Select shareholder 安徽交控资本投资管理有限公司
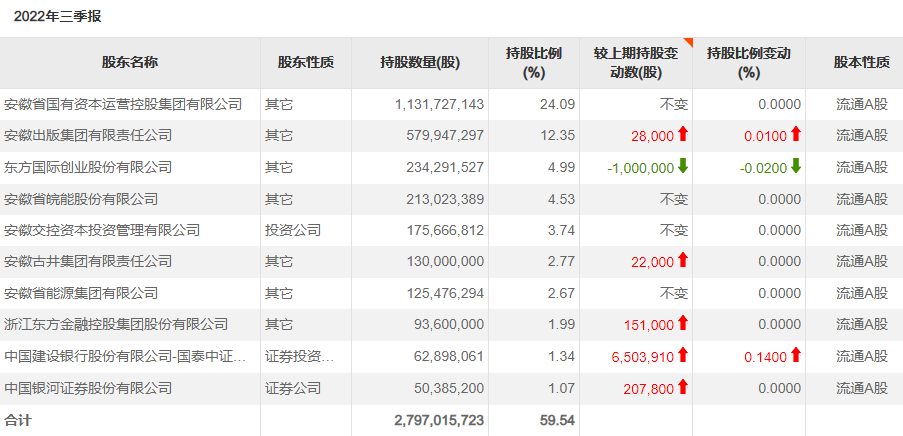The width and height of the screenshot is (903, 436). point(102,230)
